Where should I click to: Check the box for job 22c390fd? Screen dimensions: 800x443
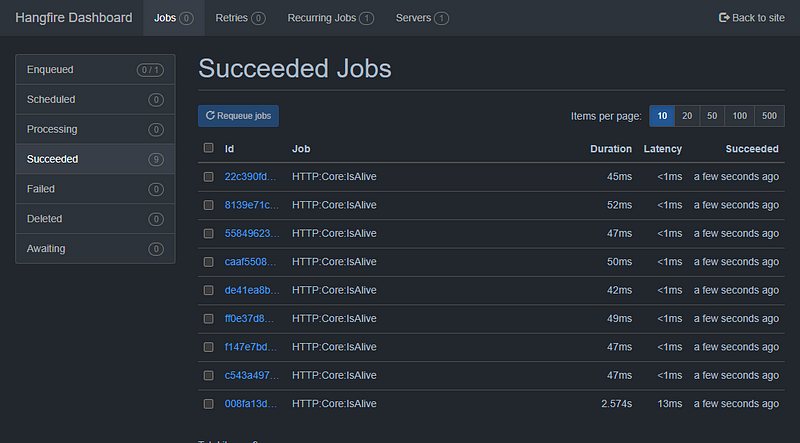pyautogui.click(x=208, y=177)
